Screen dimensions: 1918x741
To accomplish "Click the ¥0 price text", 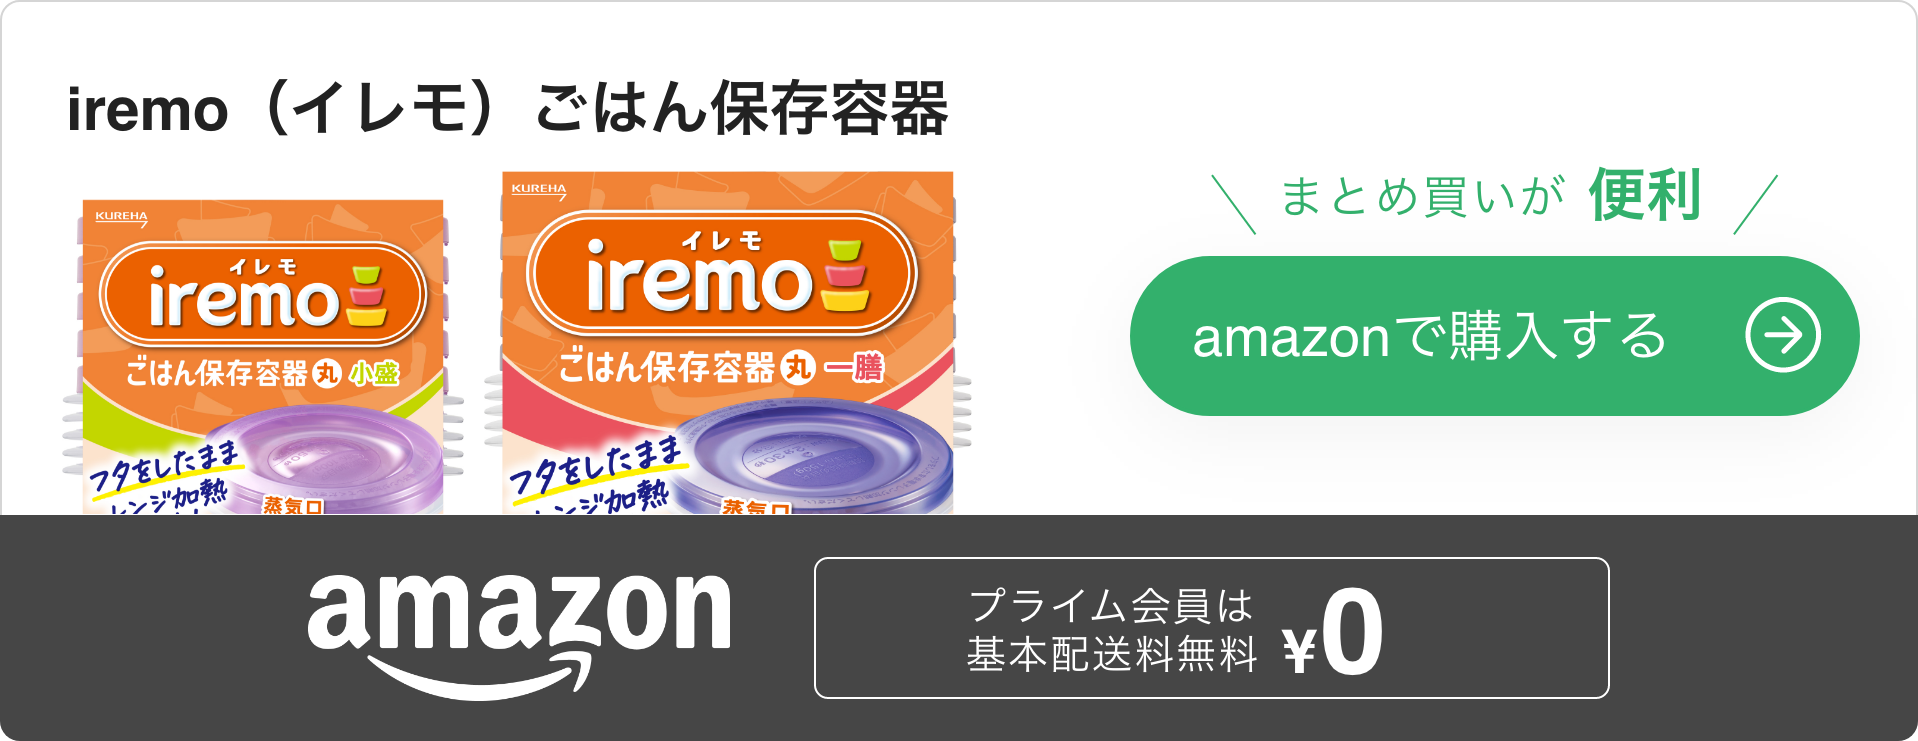I will pyautogui.click(x=1334, y=633).
